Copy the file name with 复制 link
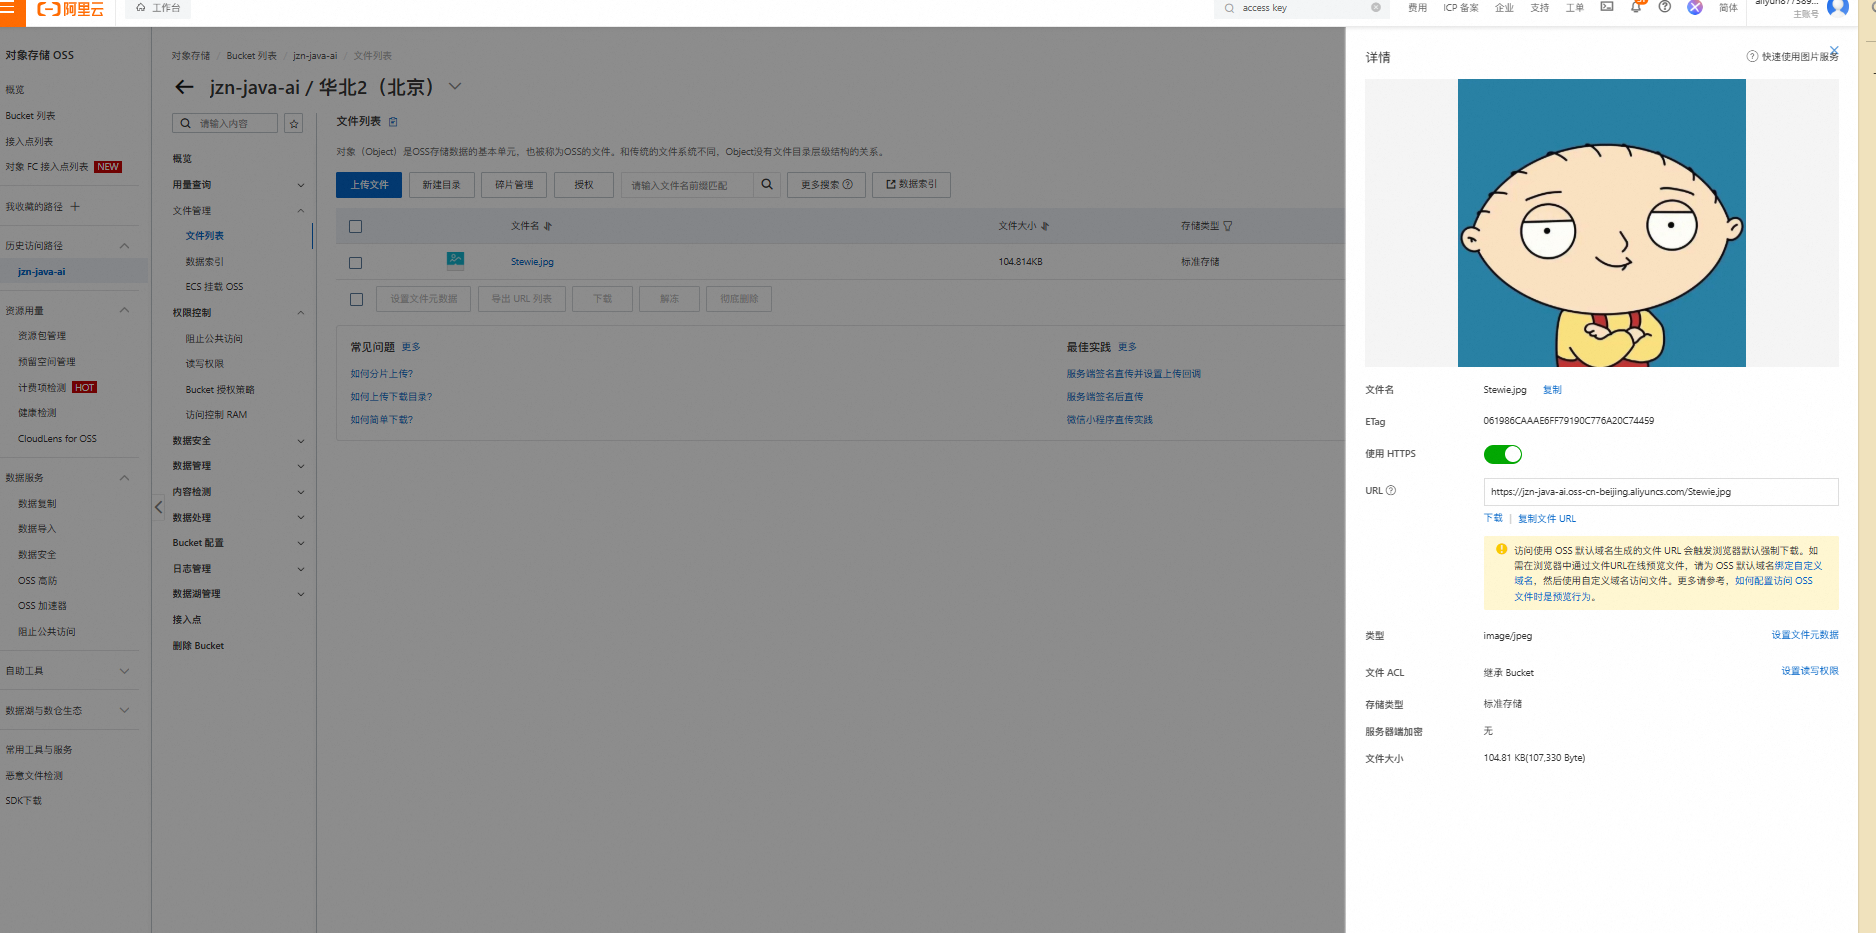 coord(1552,390)
